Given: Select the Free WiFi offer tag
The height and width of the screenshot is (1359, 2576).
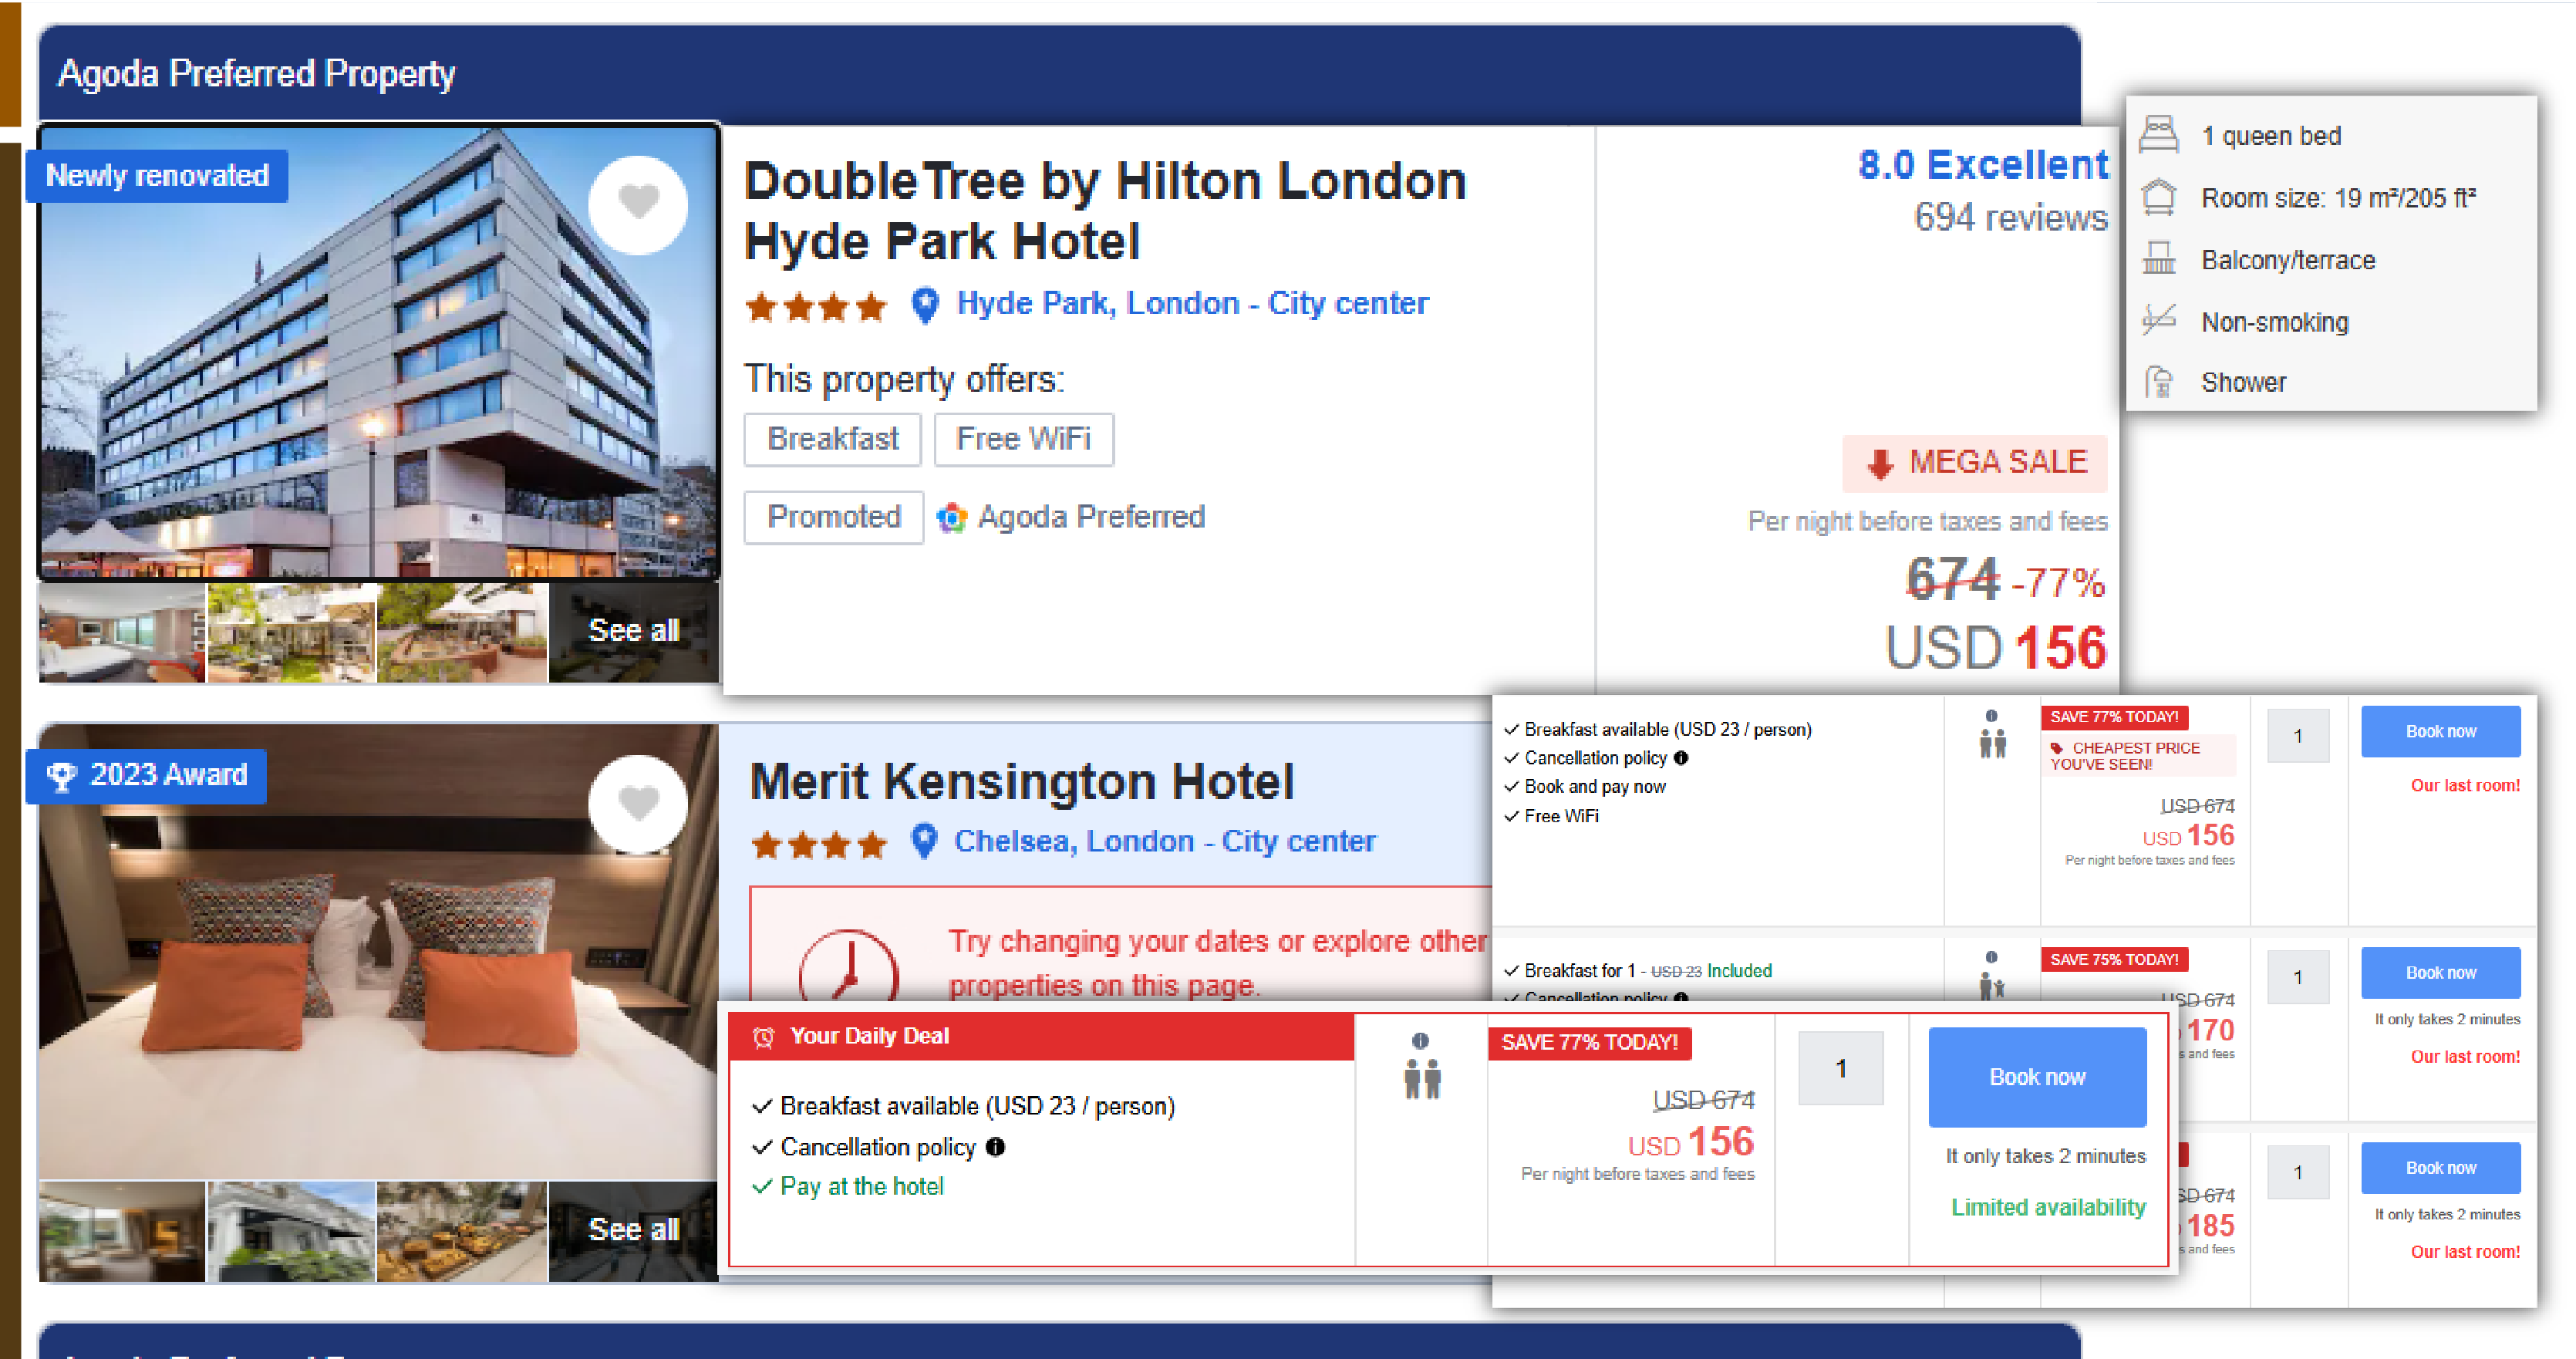Looking at the screenshot, I should point(1023,439).
